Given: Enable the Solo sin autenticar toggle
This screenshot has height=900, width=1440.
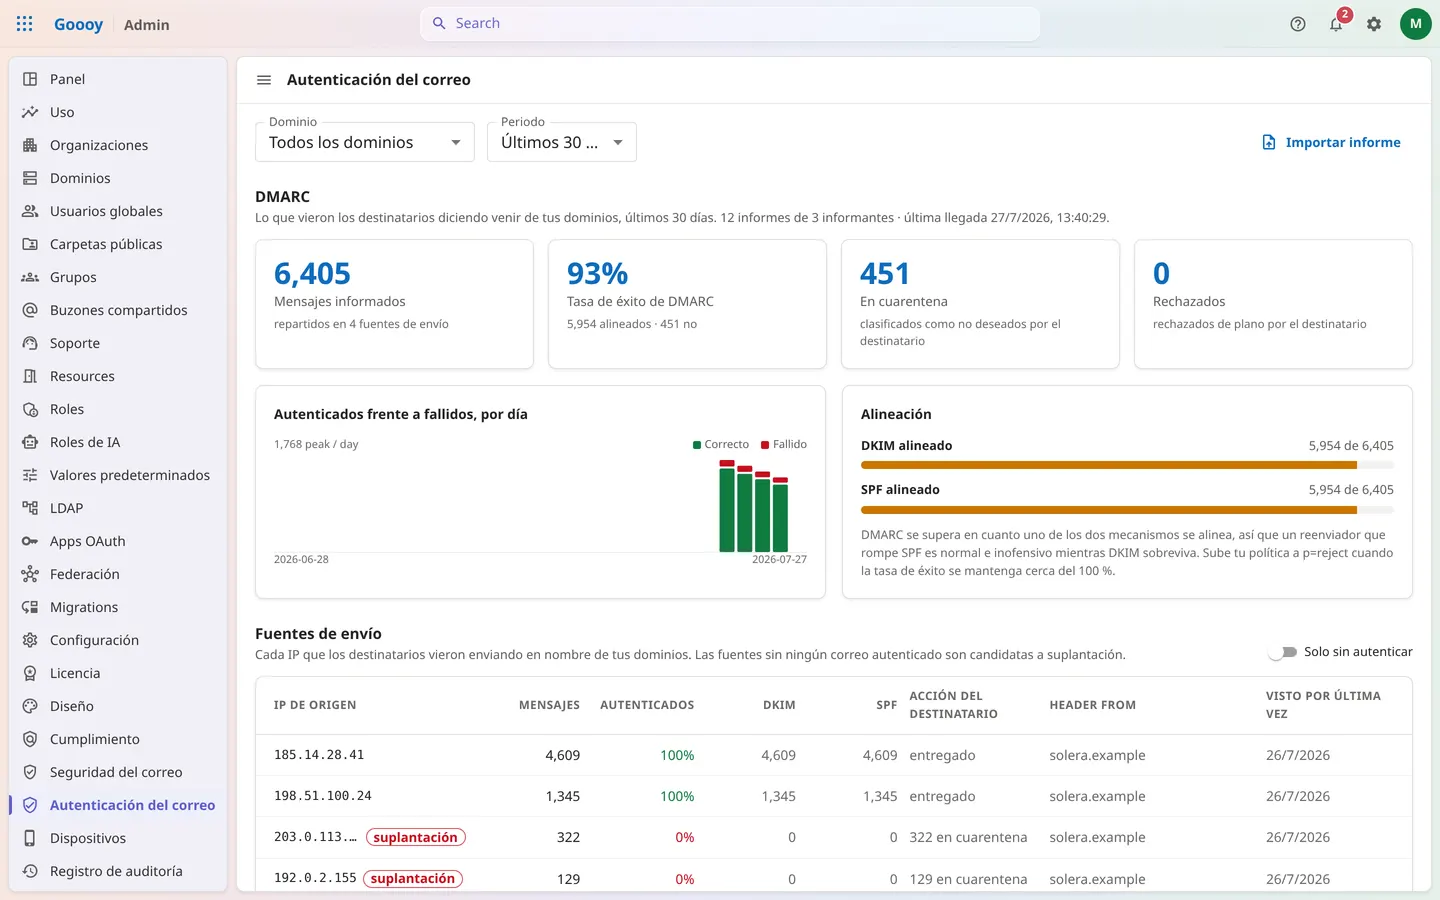Looking at the screenshot, I should click(x=1282, y=652).
